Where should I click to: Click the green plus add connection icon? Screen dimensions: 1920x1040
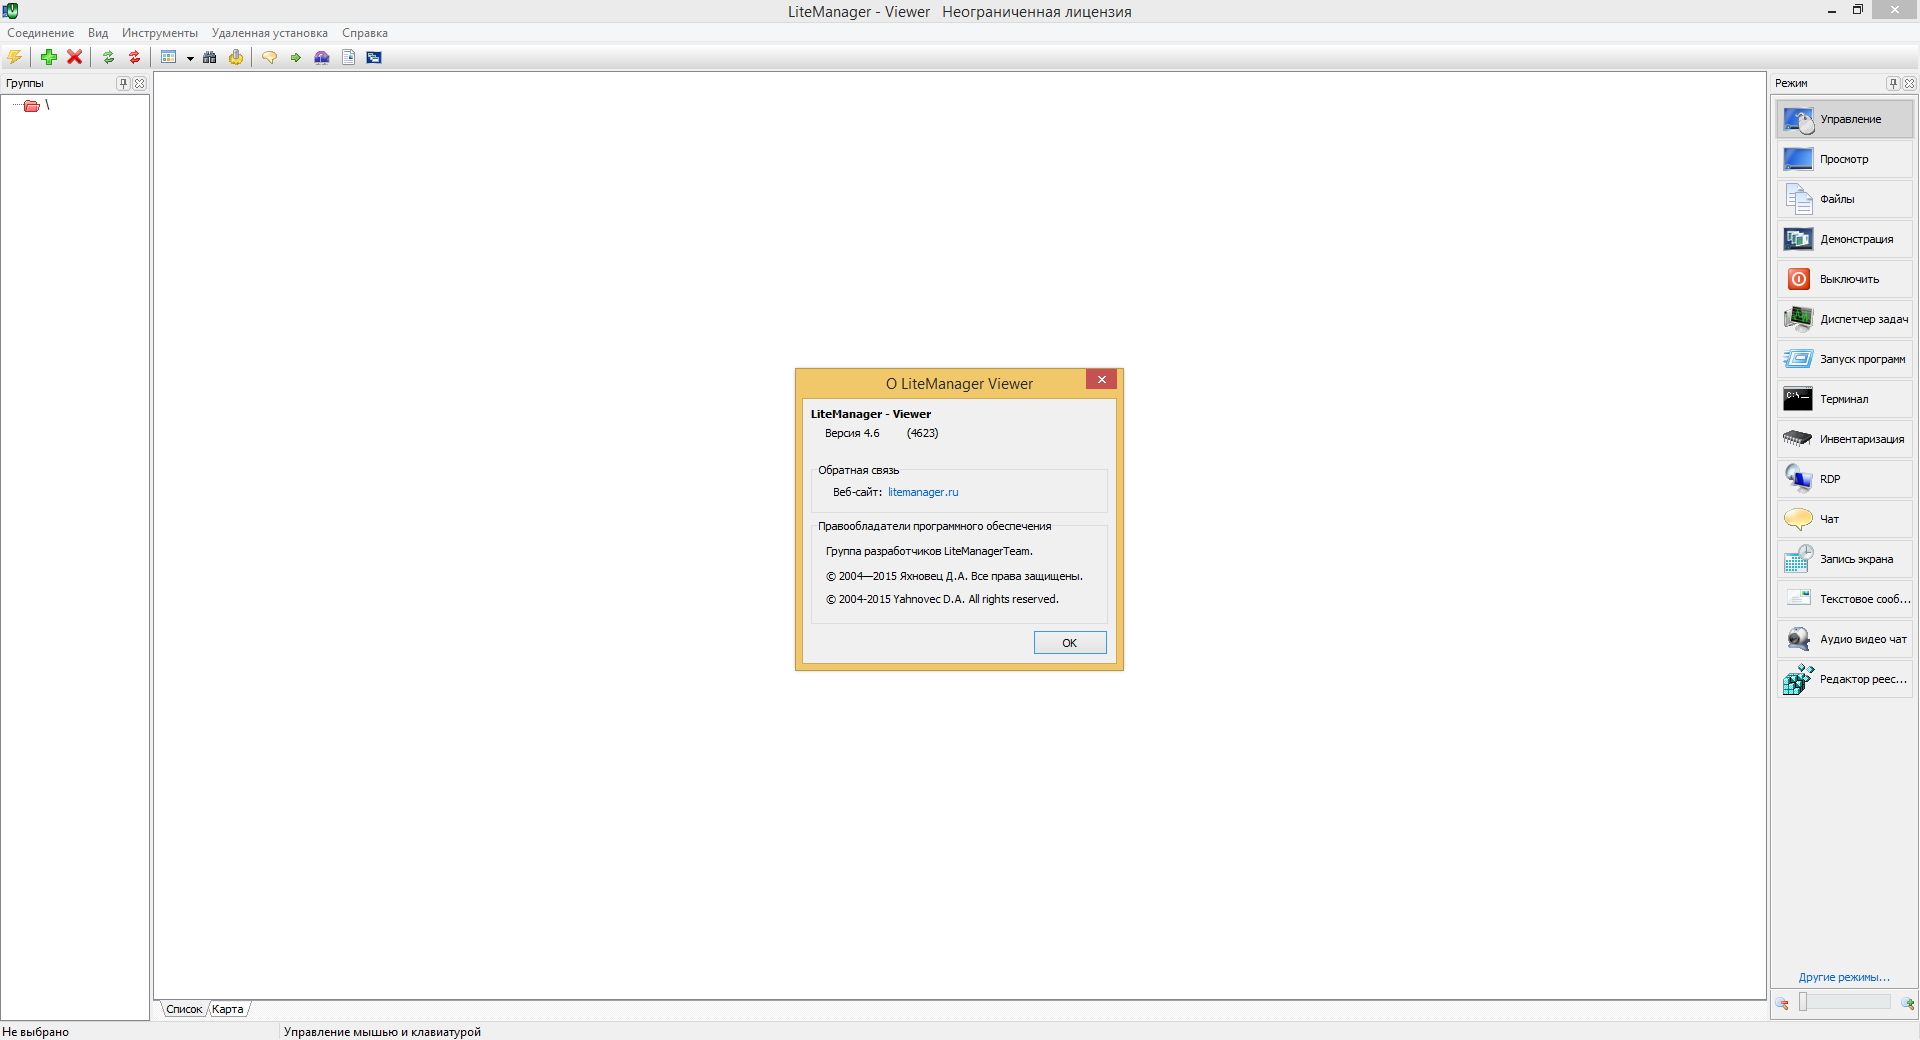click(48, 57)
